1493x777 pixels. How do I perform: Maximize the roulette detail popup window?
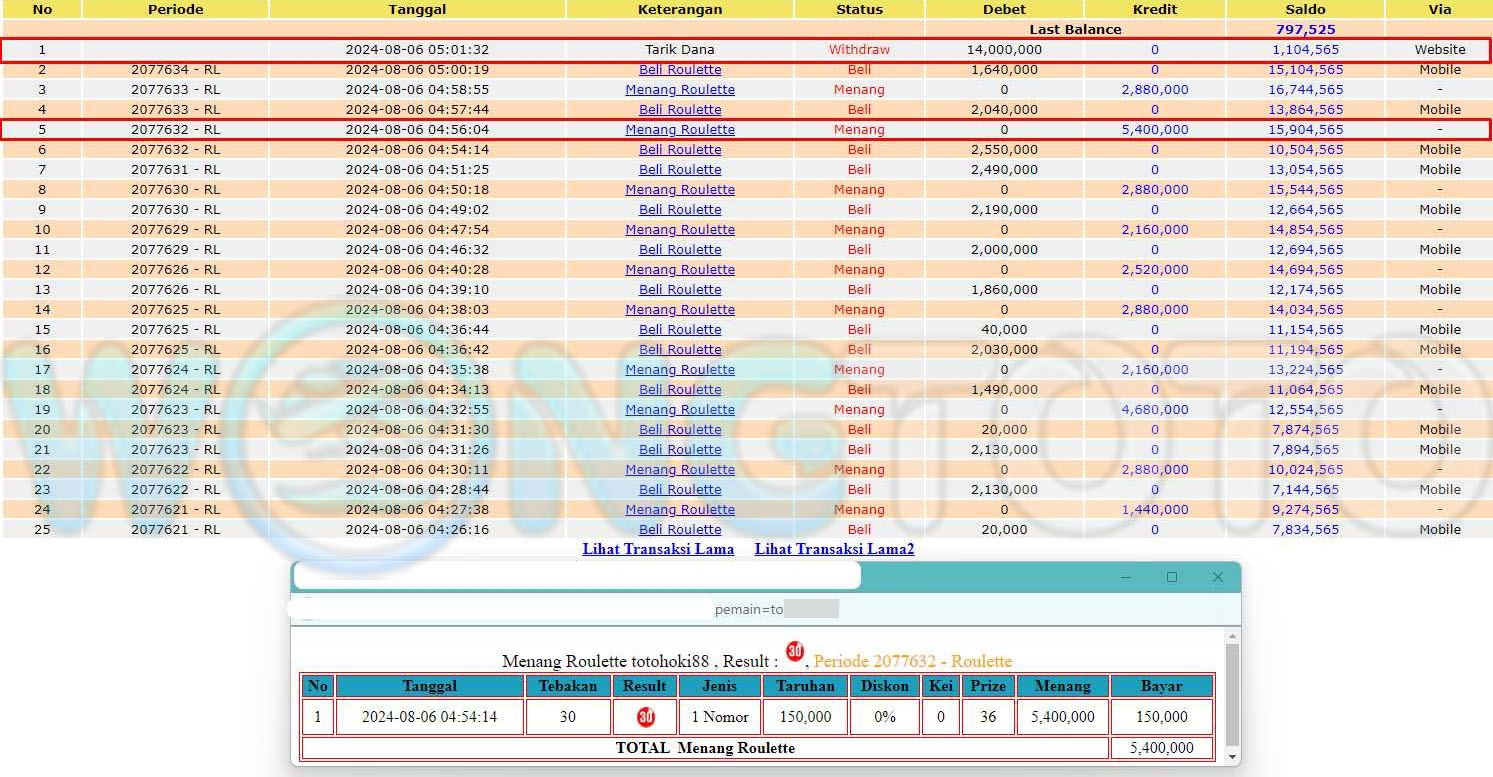point(1172,577)
